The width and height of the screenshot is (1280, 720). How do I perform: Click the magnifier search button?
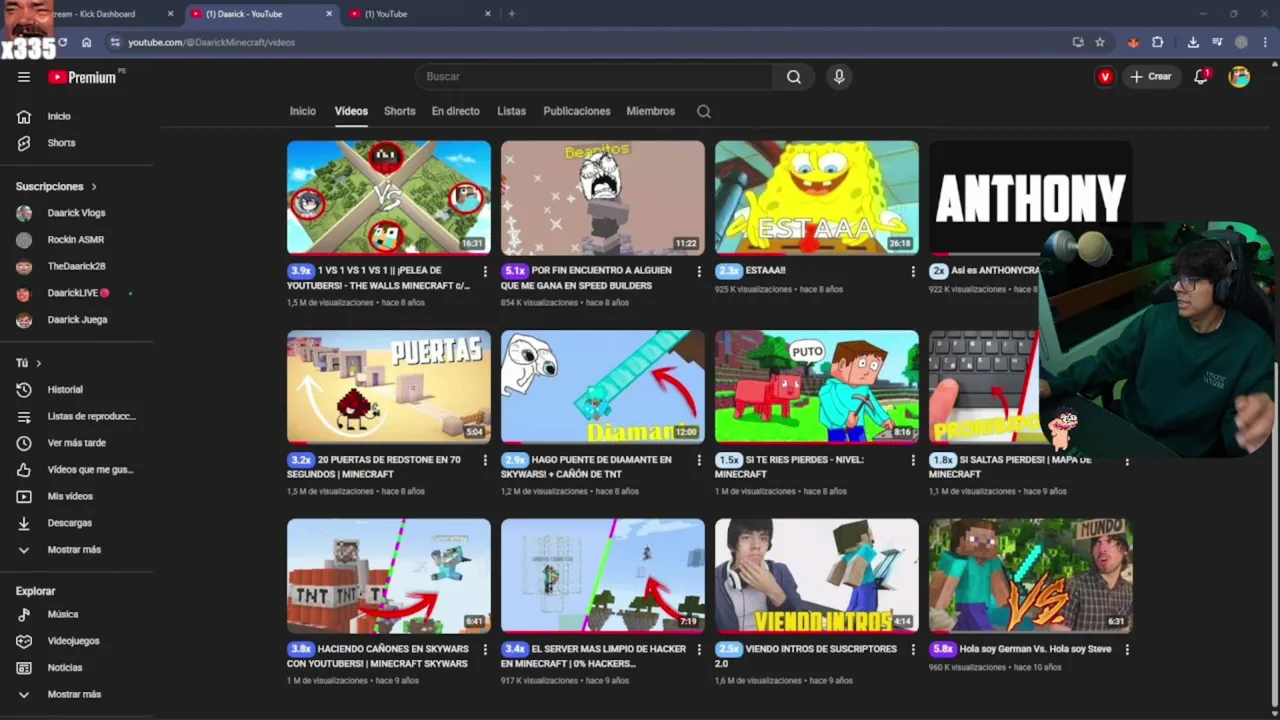(794, 77)
